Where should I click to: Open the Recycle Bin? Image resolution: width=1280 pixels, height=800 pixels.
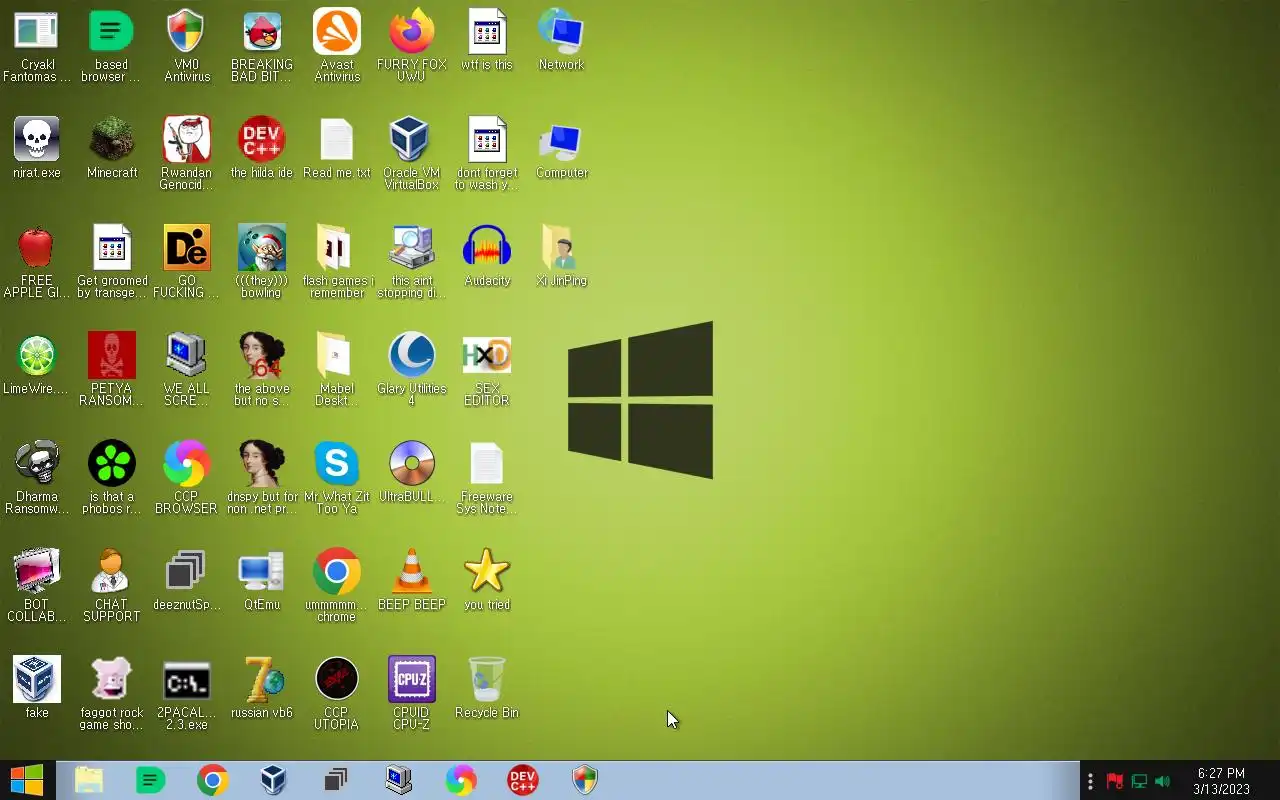click(x=487, y=680)
